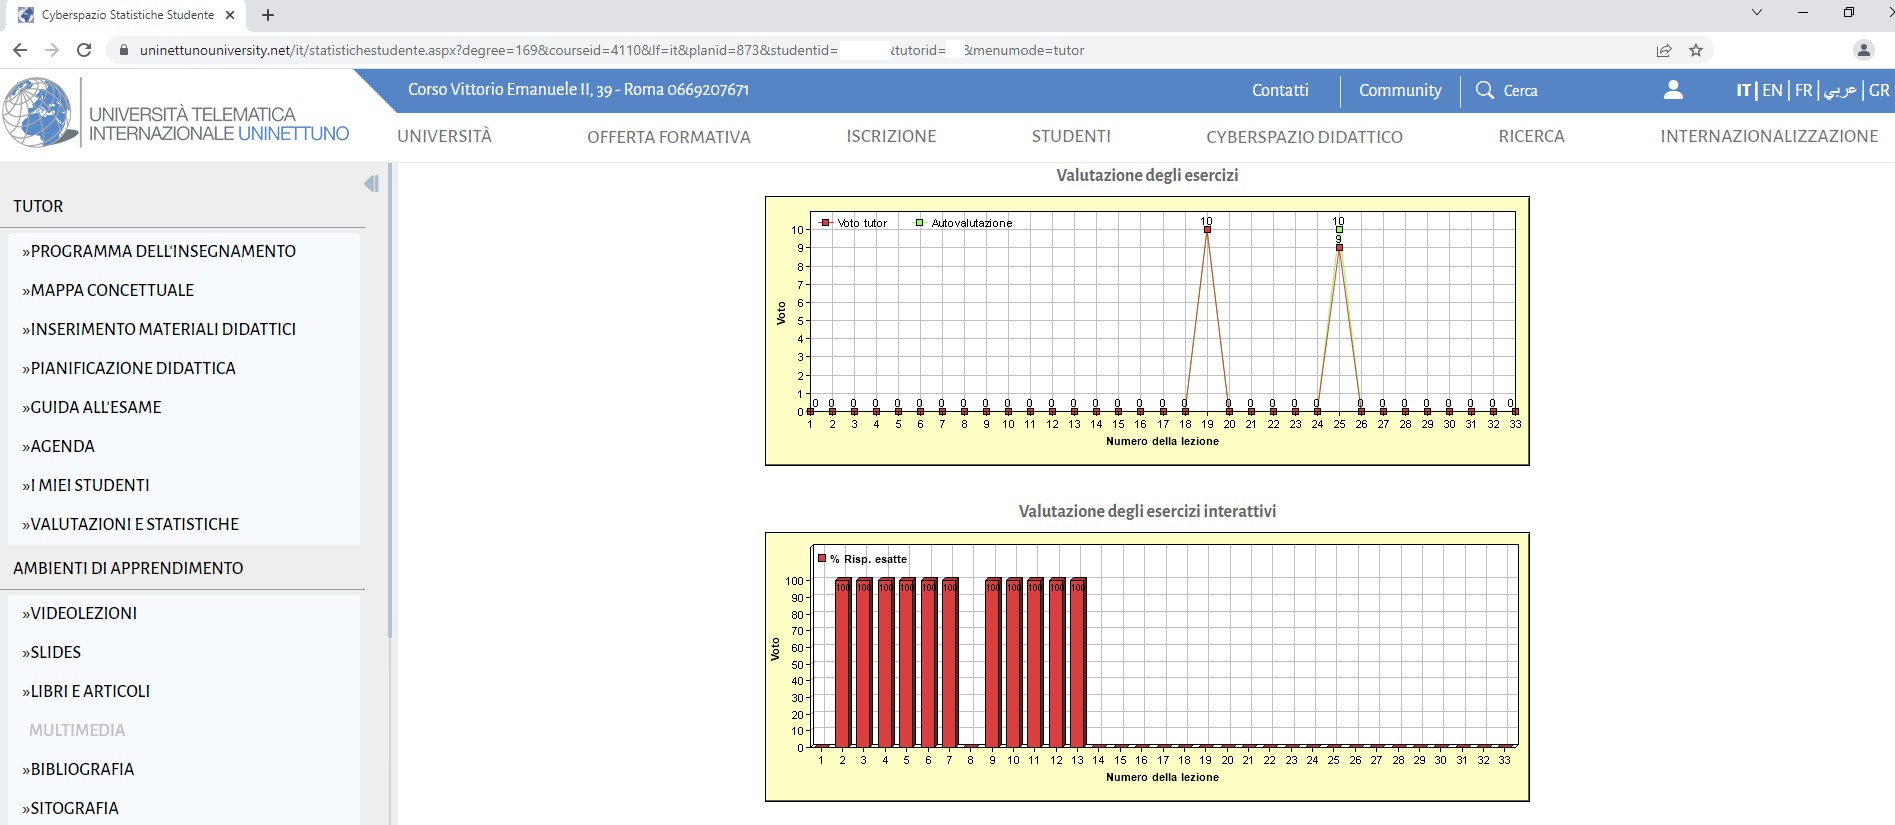The height and width of the screenshot is (825, 1895).
Task: Bookmark this page with star icon
Action: 1696,50
